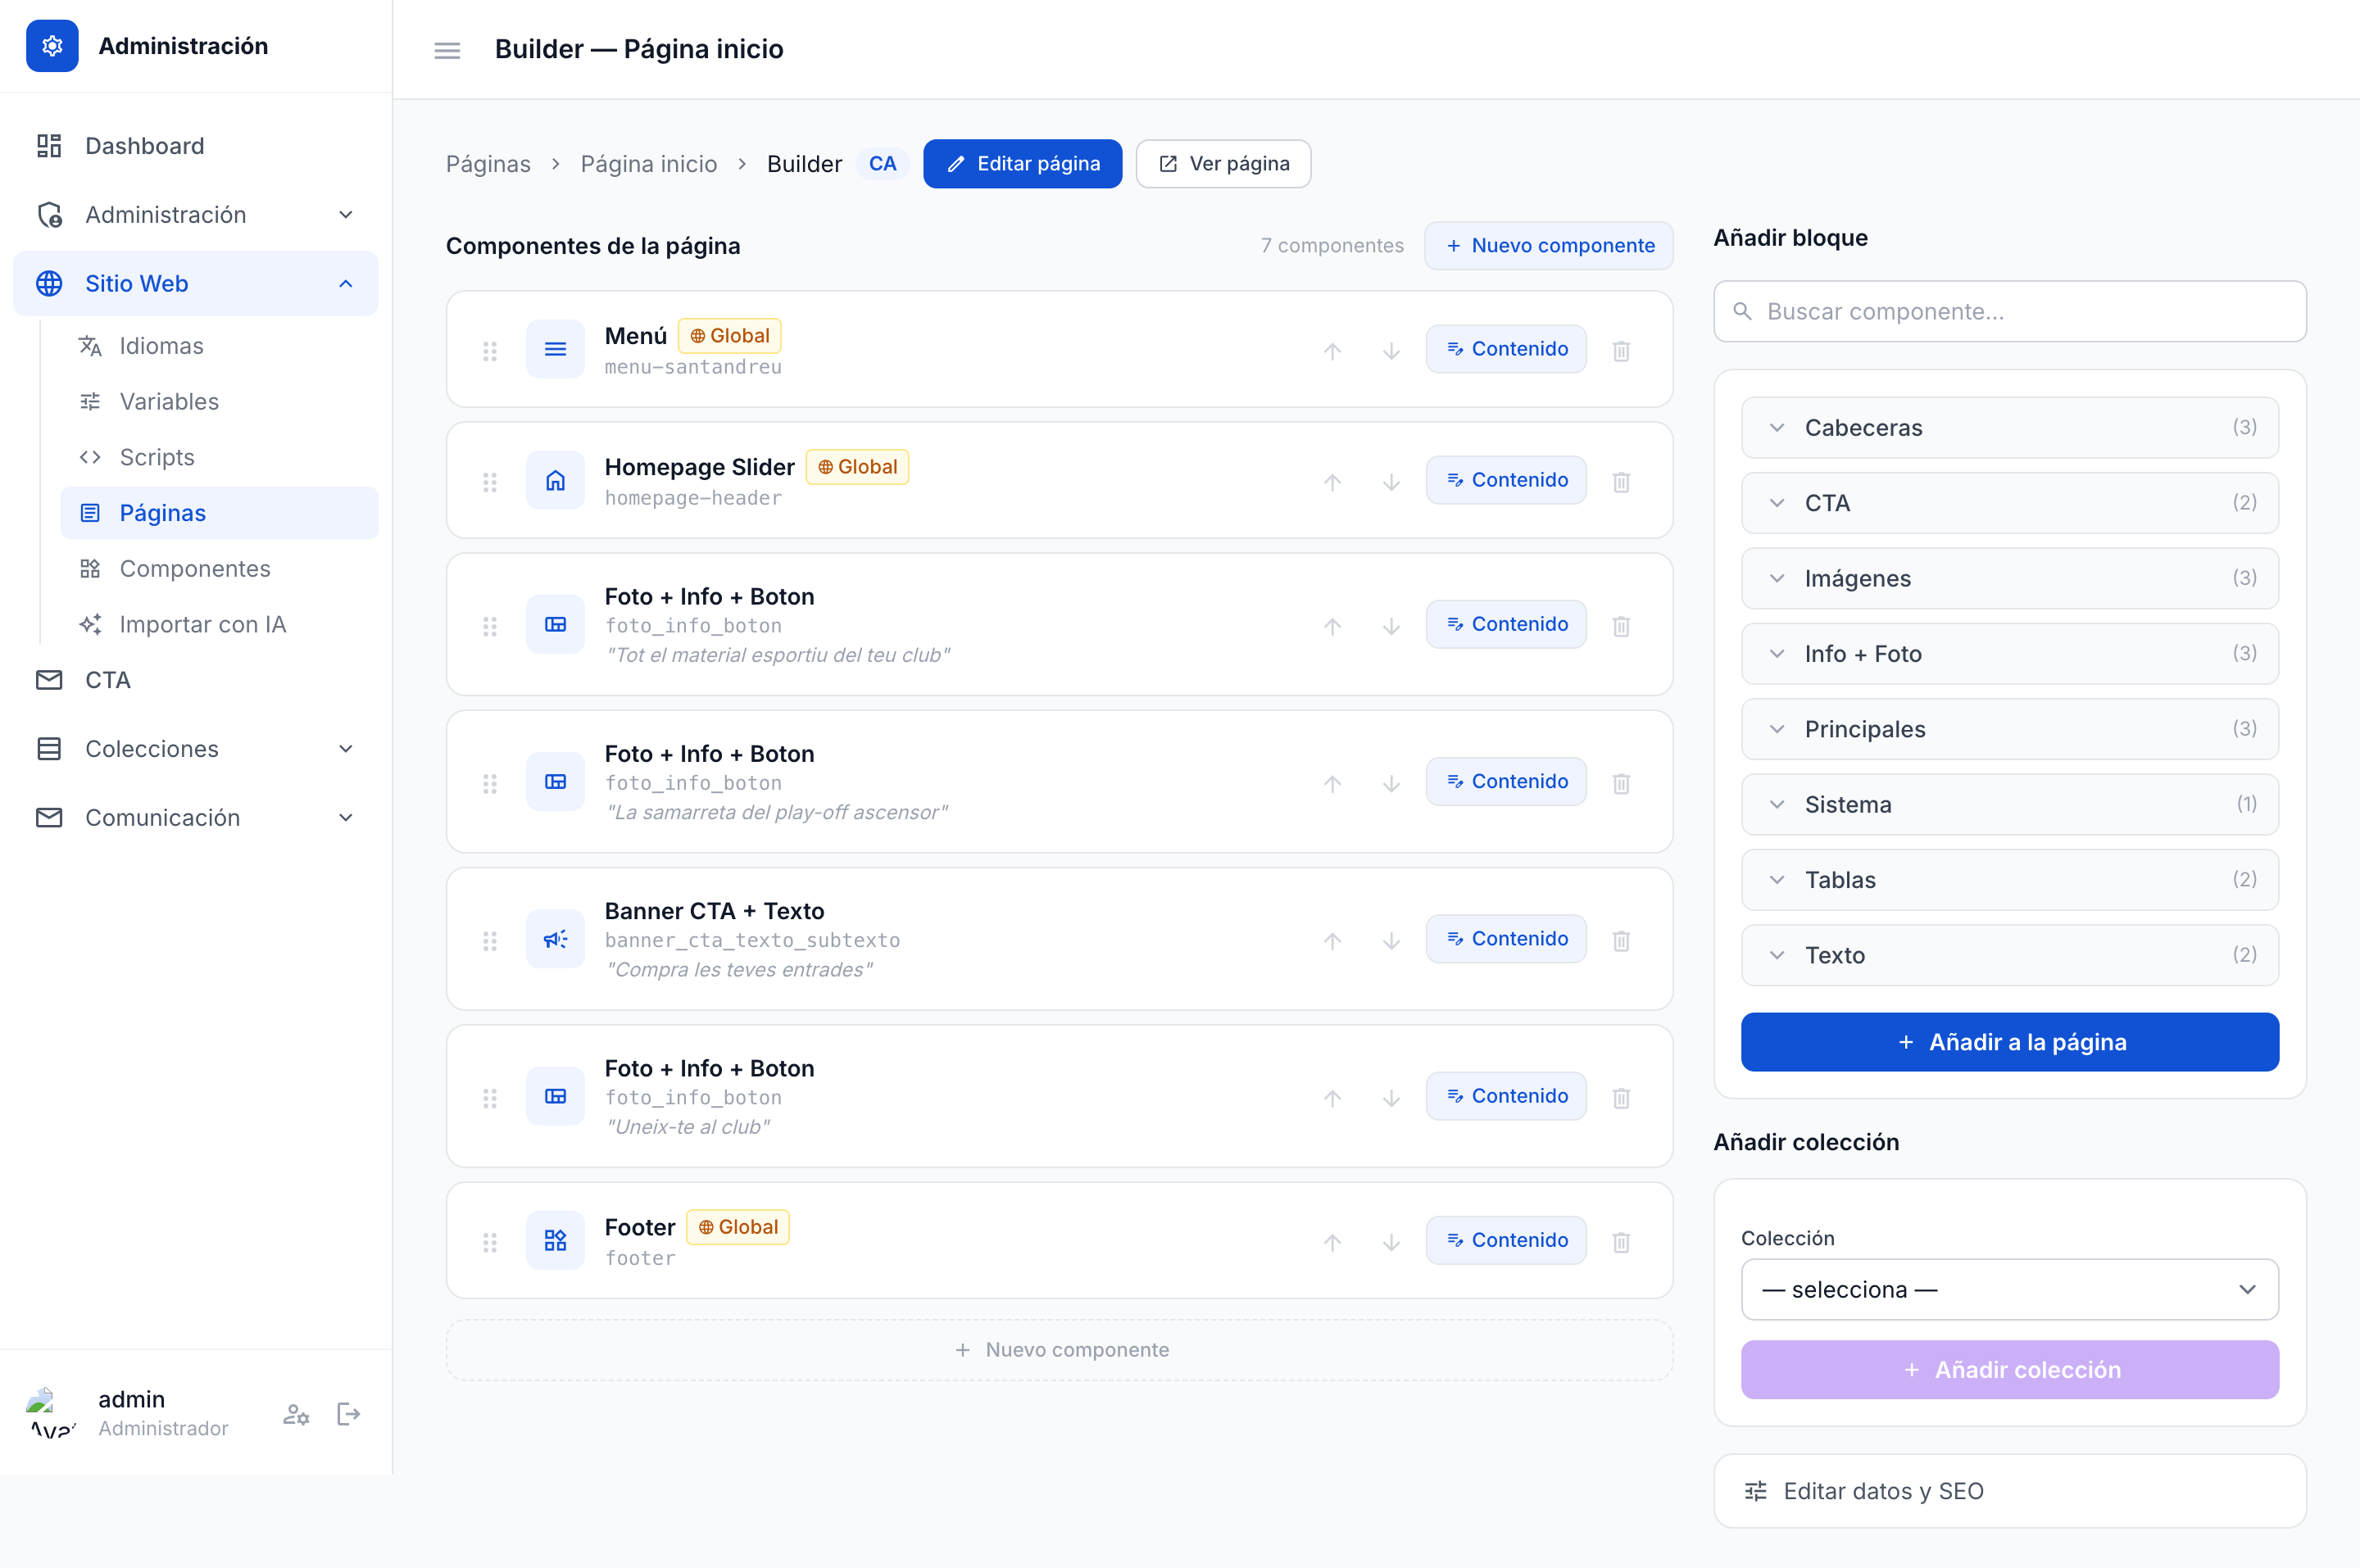Expand the Cabeceras block category
The height and width of the screenshot is (1568, 2360).
tap(2010, 428)
